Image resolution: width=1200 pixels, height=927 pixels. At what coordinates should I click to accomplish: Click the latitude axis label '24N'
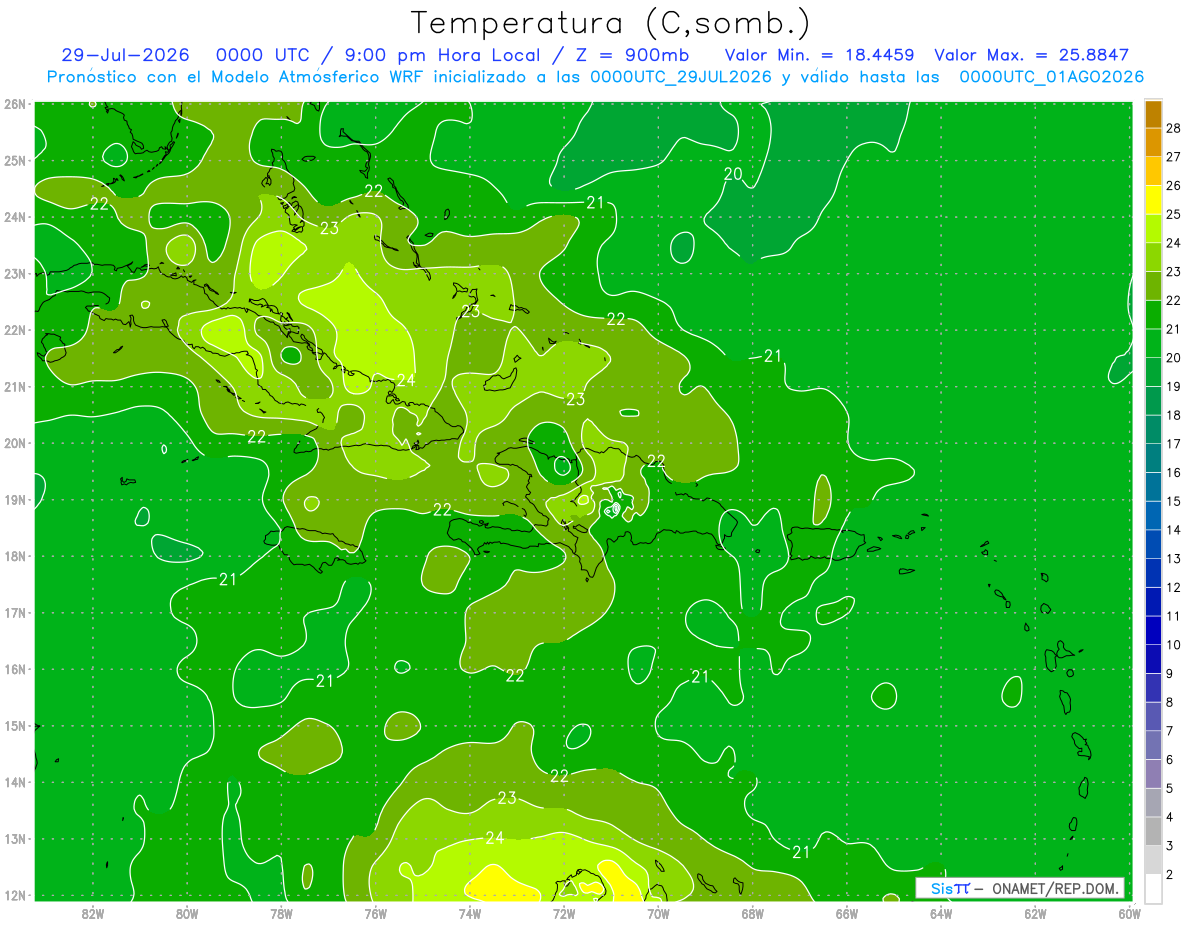click(x=15, y=217)
